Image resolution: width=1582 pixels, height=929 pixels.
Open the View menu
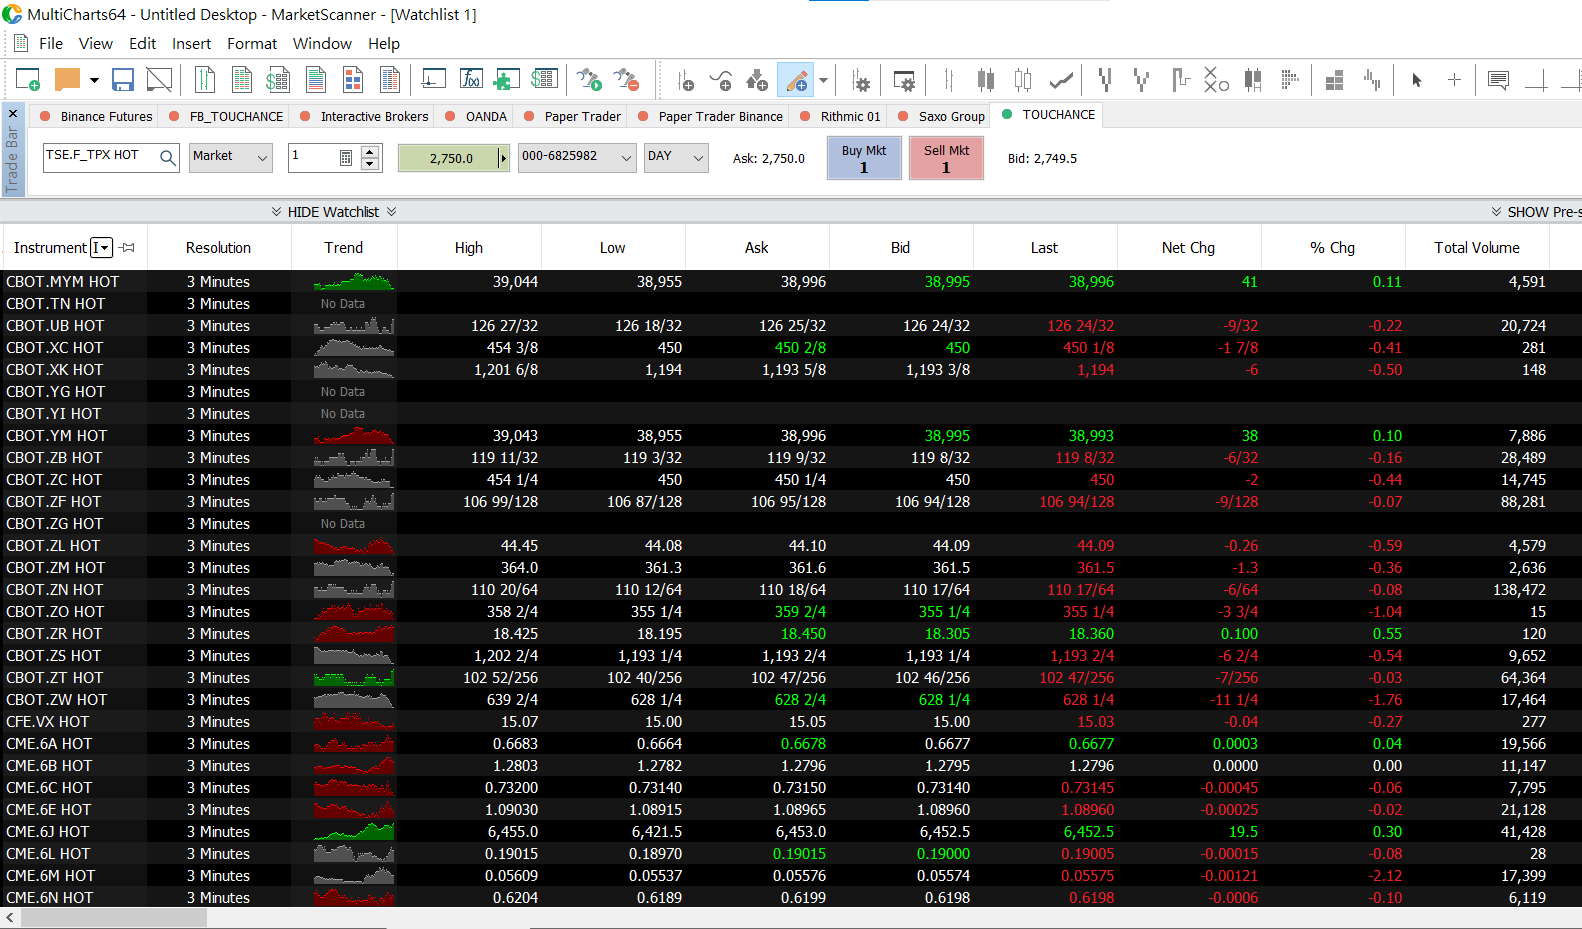pos(96,44)
